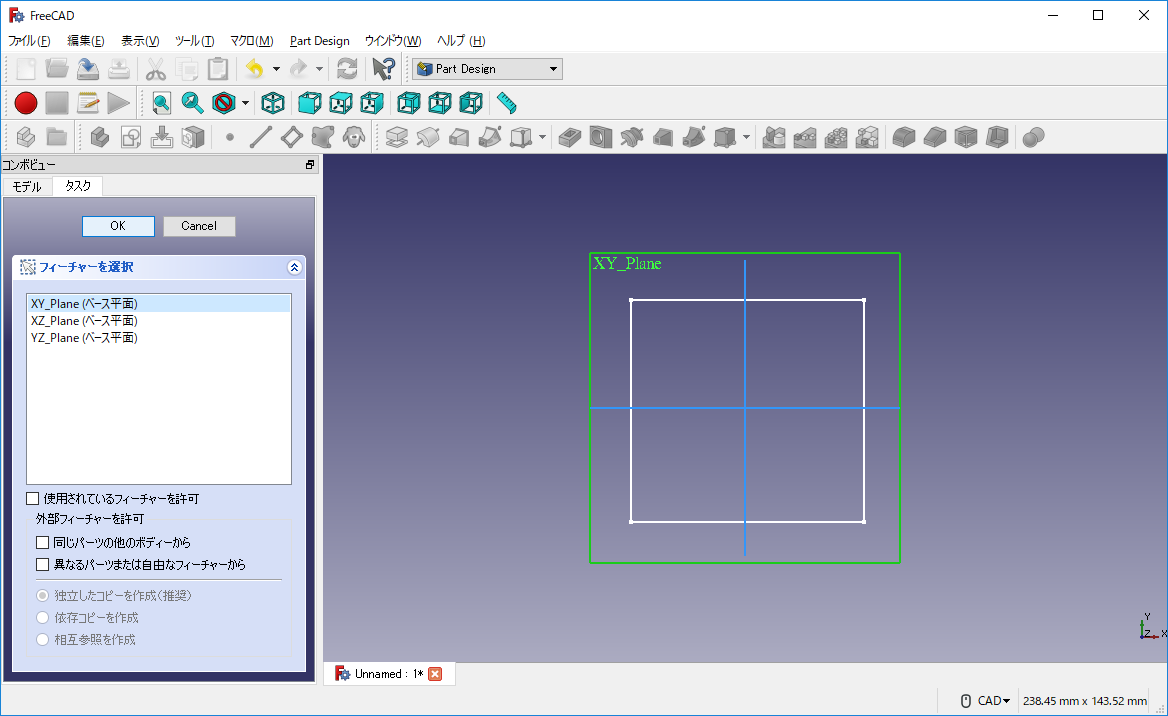
Task: Click the measure distance ruler icon
Action: (x=507, y=103)
